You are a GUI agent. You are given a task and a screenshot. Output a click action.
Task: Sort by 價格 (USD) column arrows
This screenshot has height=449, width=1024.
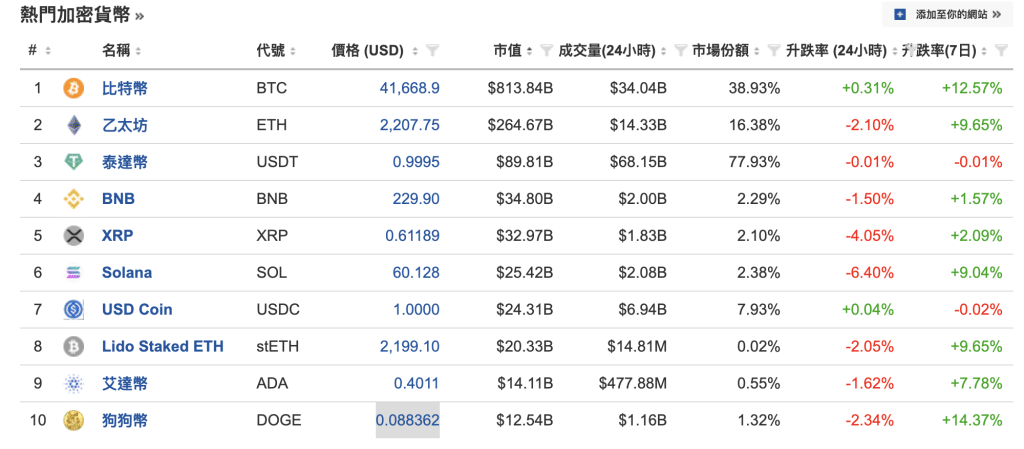415,51
